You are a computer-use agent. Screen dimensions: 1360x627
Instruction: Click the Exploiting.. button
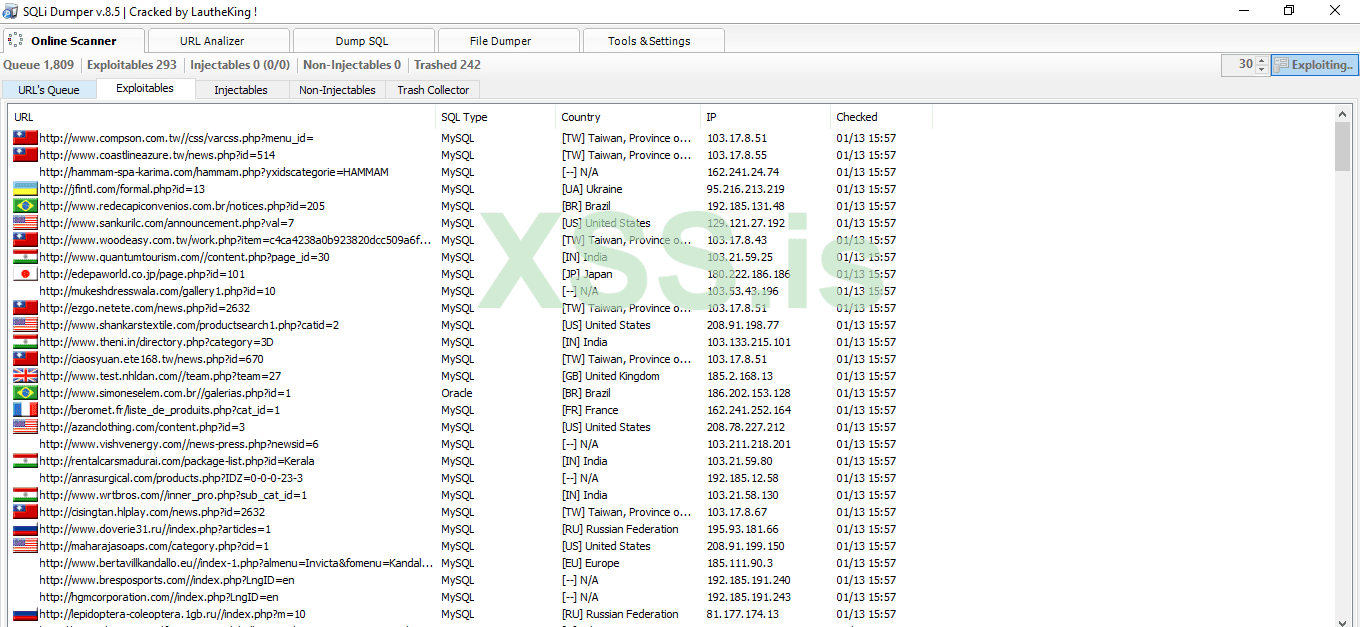point(1315,65)
